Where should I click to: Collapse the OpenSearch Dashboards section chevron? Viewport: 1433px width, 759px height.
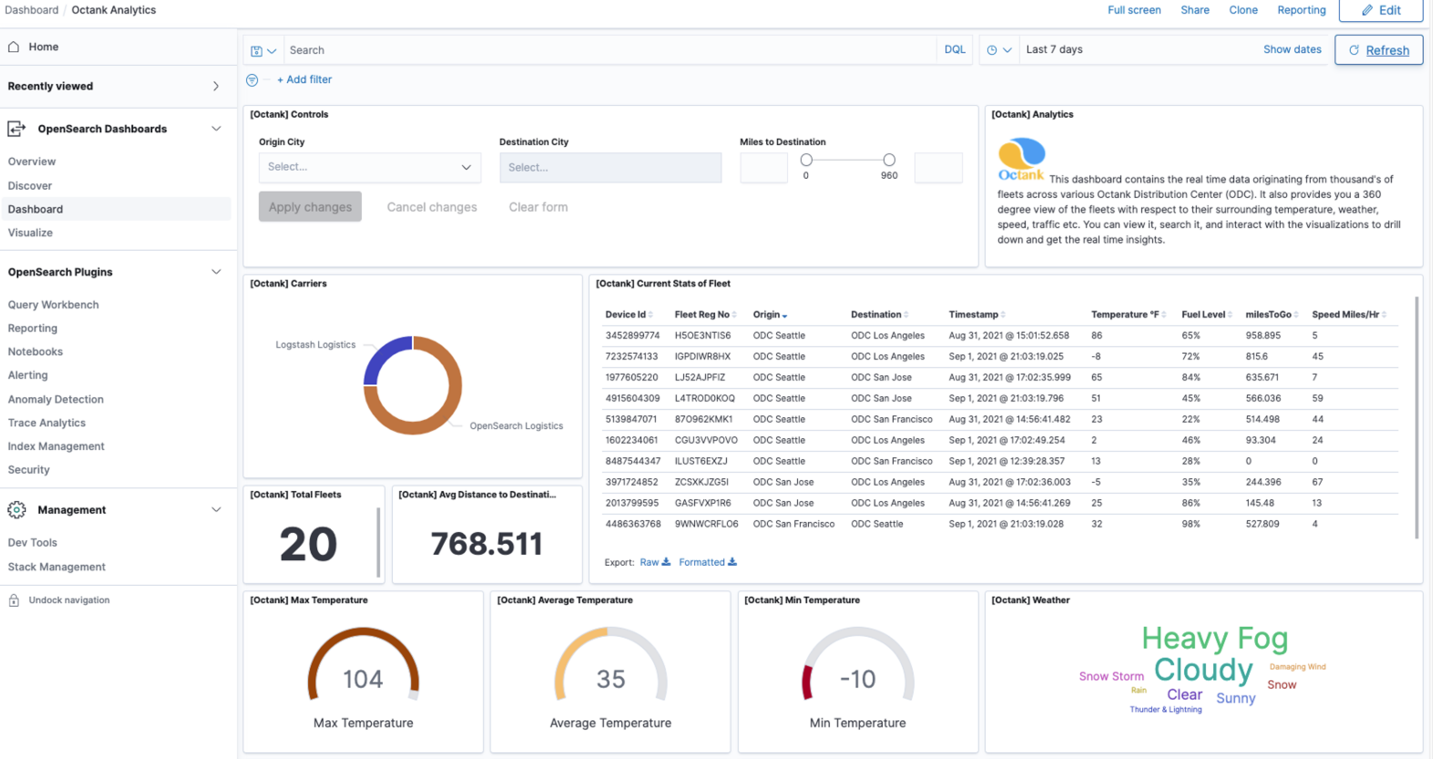point(216,129)
